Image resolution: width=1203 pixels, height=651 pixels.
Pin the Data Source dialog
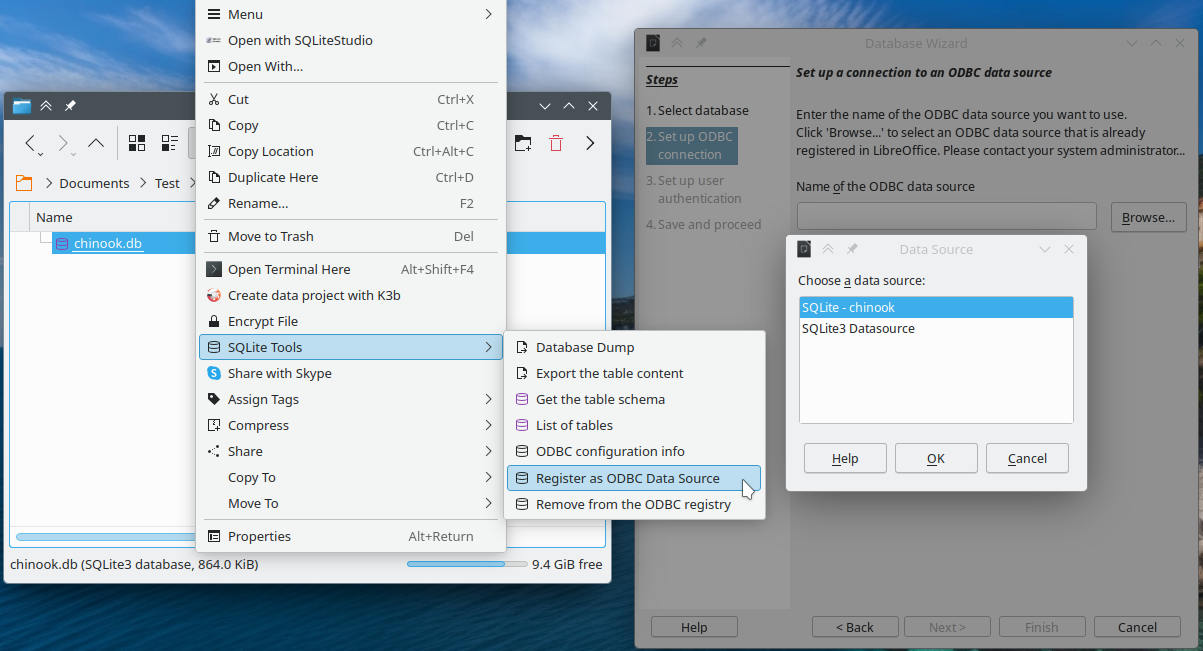(852, 249)
